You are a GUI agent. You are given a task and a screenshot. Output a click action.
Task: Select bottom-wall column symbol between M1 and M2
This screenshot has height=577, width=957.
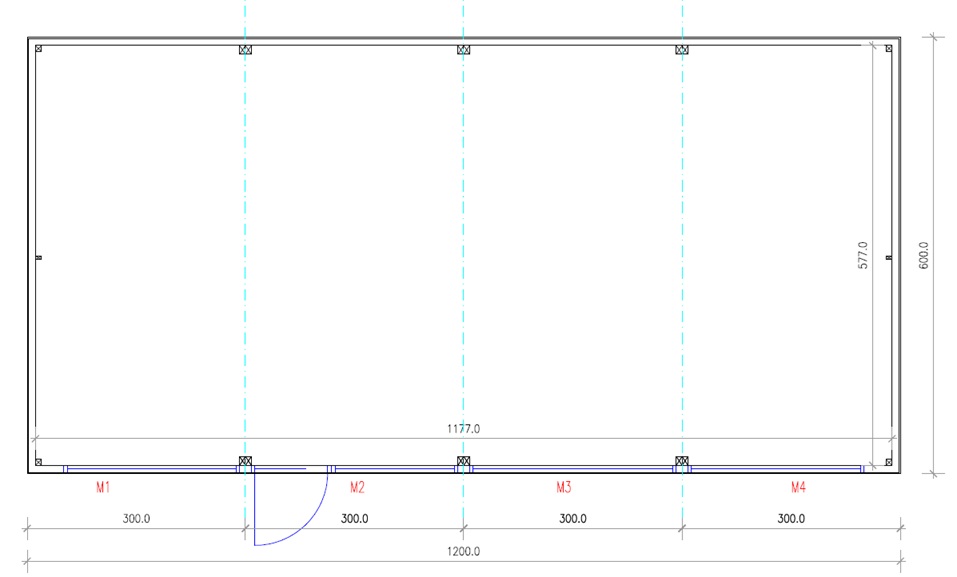tap(245, 461)
